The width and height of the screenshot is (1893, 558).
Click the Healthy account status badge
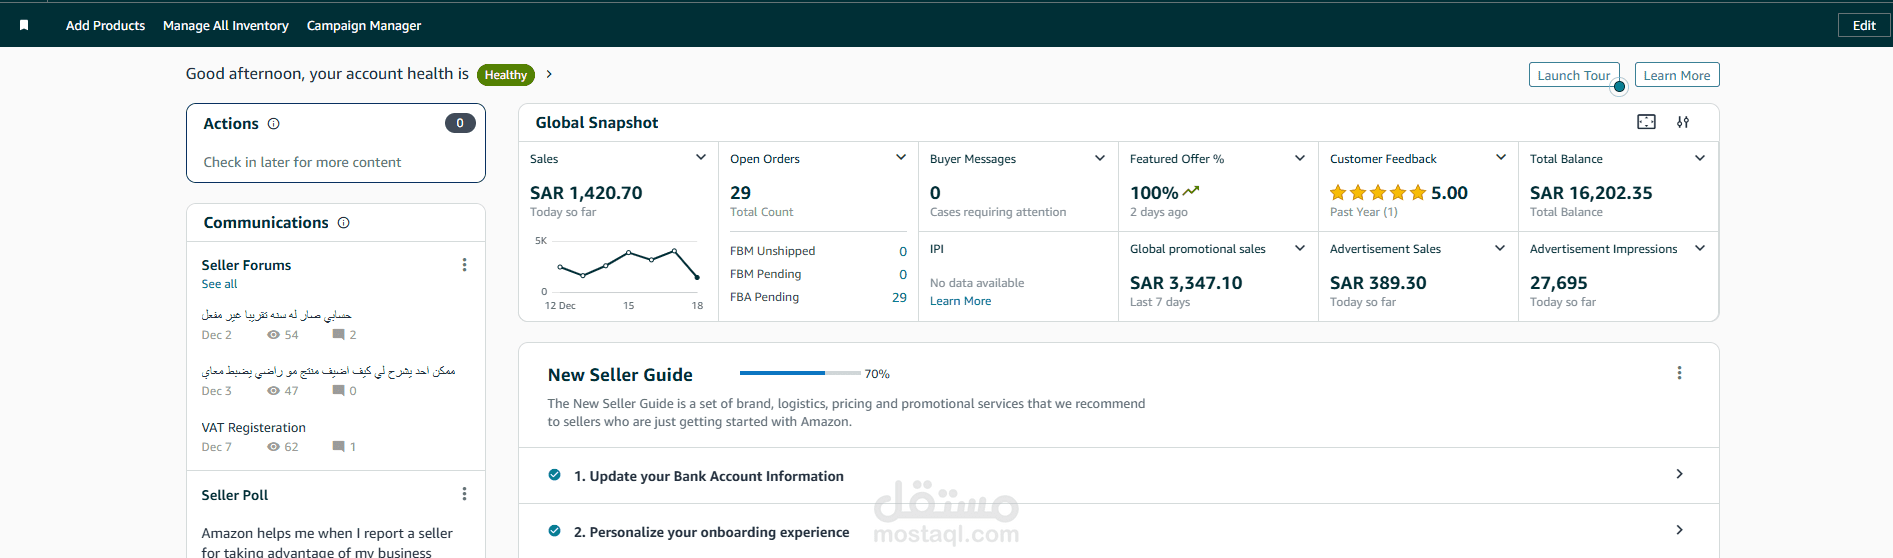[505, 75]
